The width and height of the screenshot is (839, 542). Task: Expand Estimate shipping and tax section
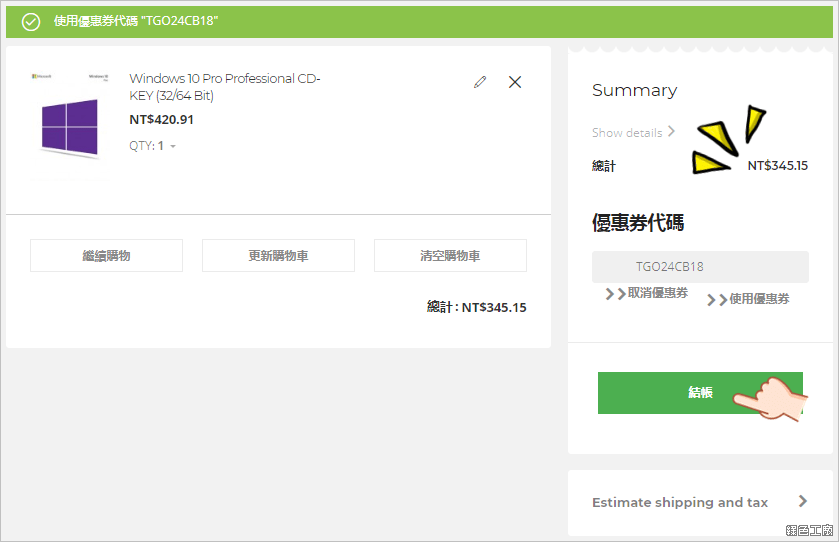tap(699, 502)
